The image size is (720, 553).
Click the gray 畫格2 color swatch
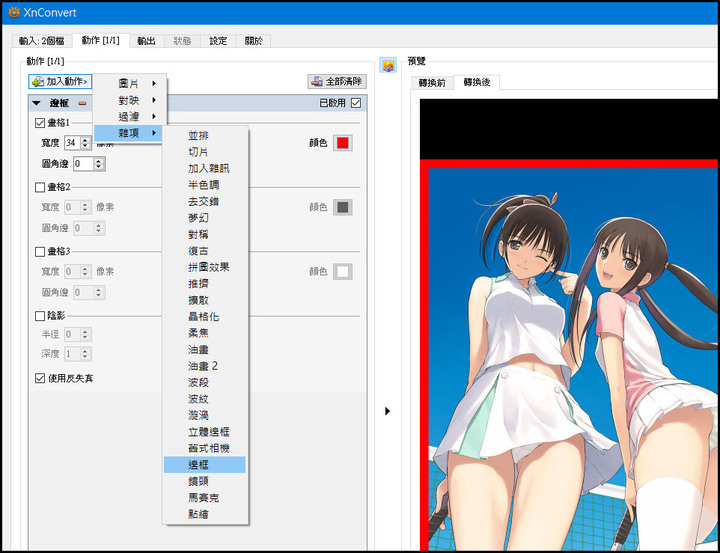[x=343, y=207]
